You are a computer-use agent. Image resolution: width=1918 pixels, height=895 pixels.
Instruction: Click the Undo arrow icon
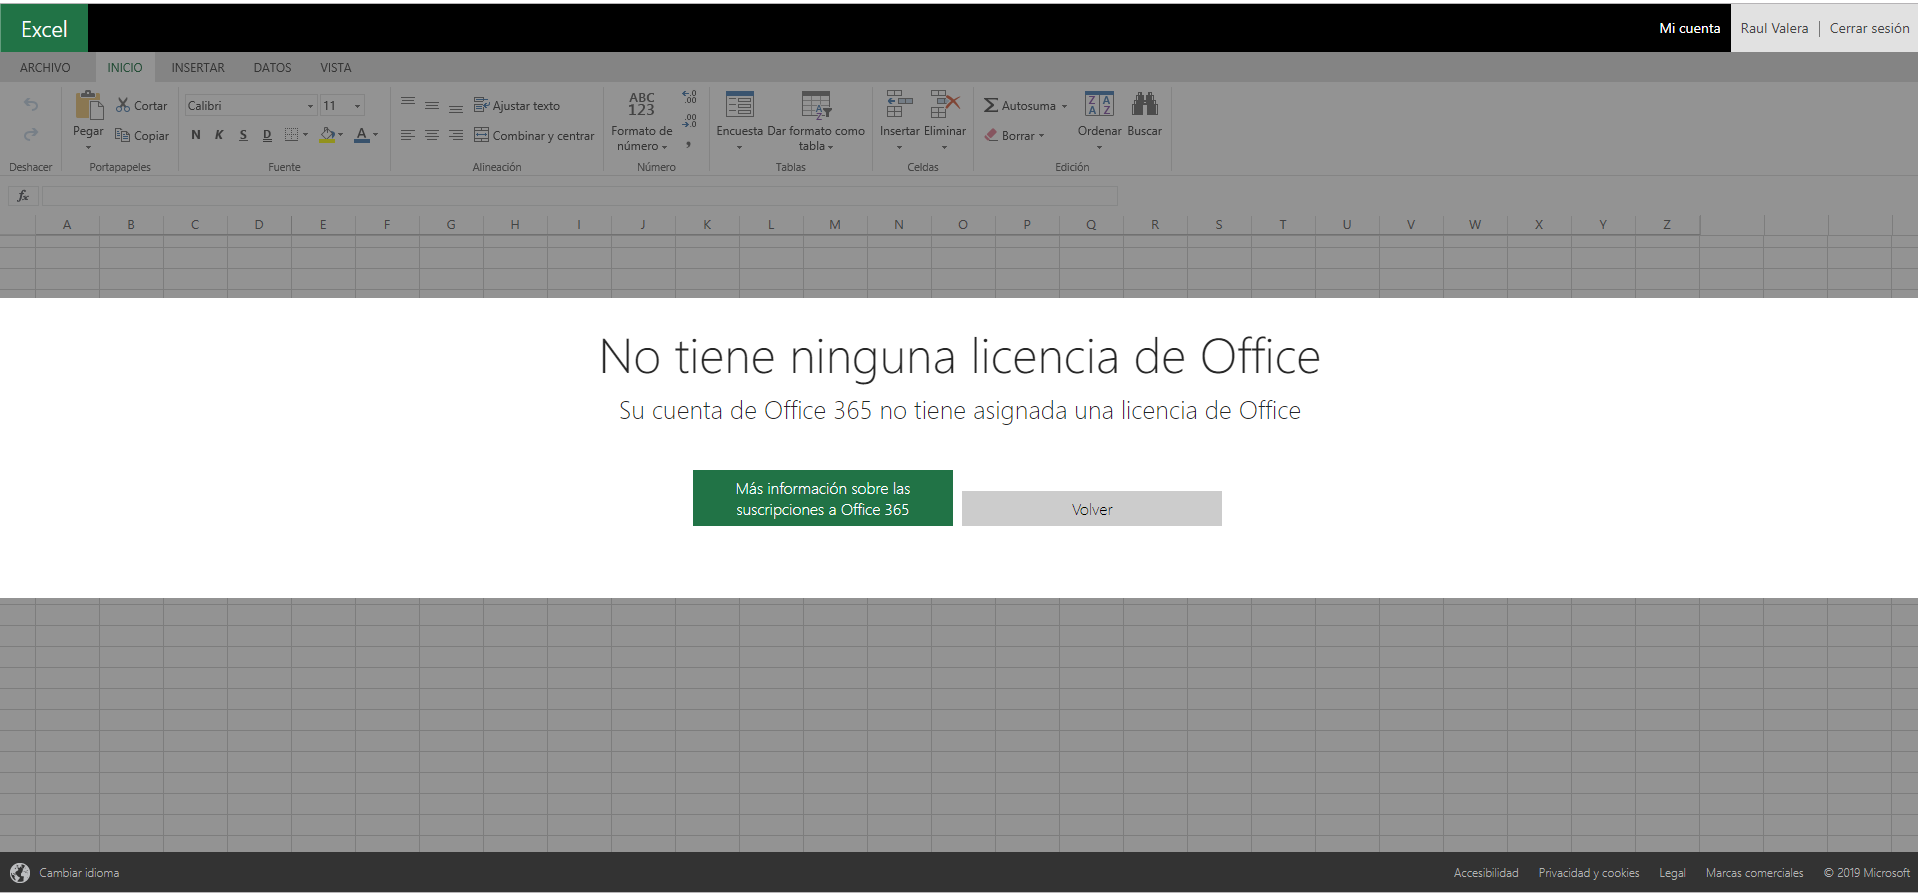coord(31,105)
